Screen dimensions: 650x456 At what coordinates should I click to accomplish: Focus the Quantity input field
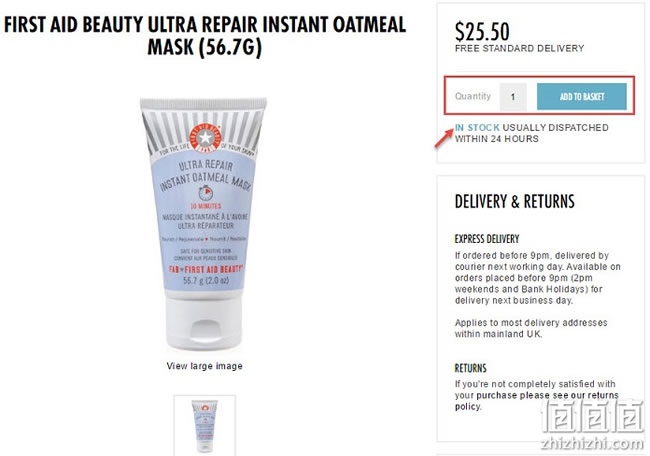point(513,97)
